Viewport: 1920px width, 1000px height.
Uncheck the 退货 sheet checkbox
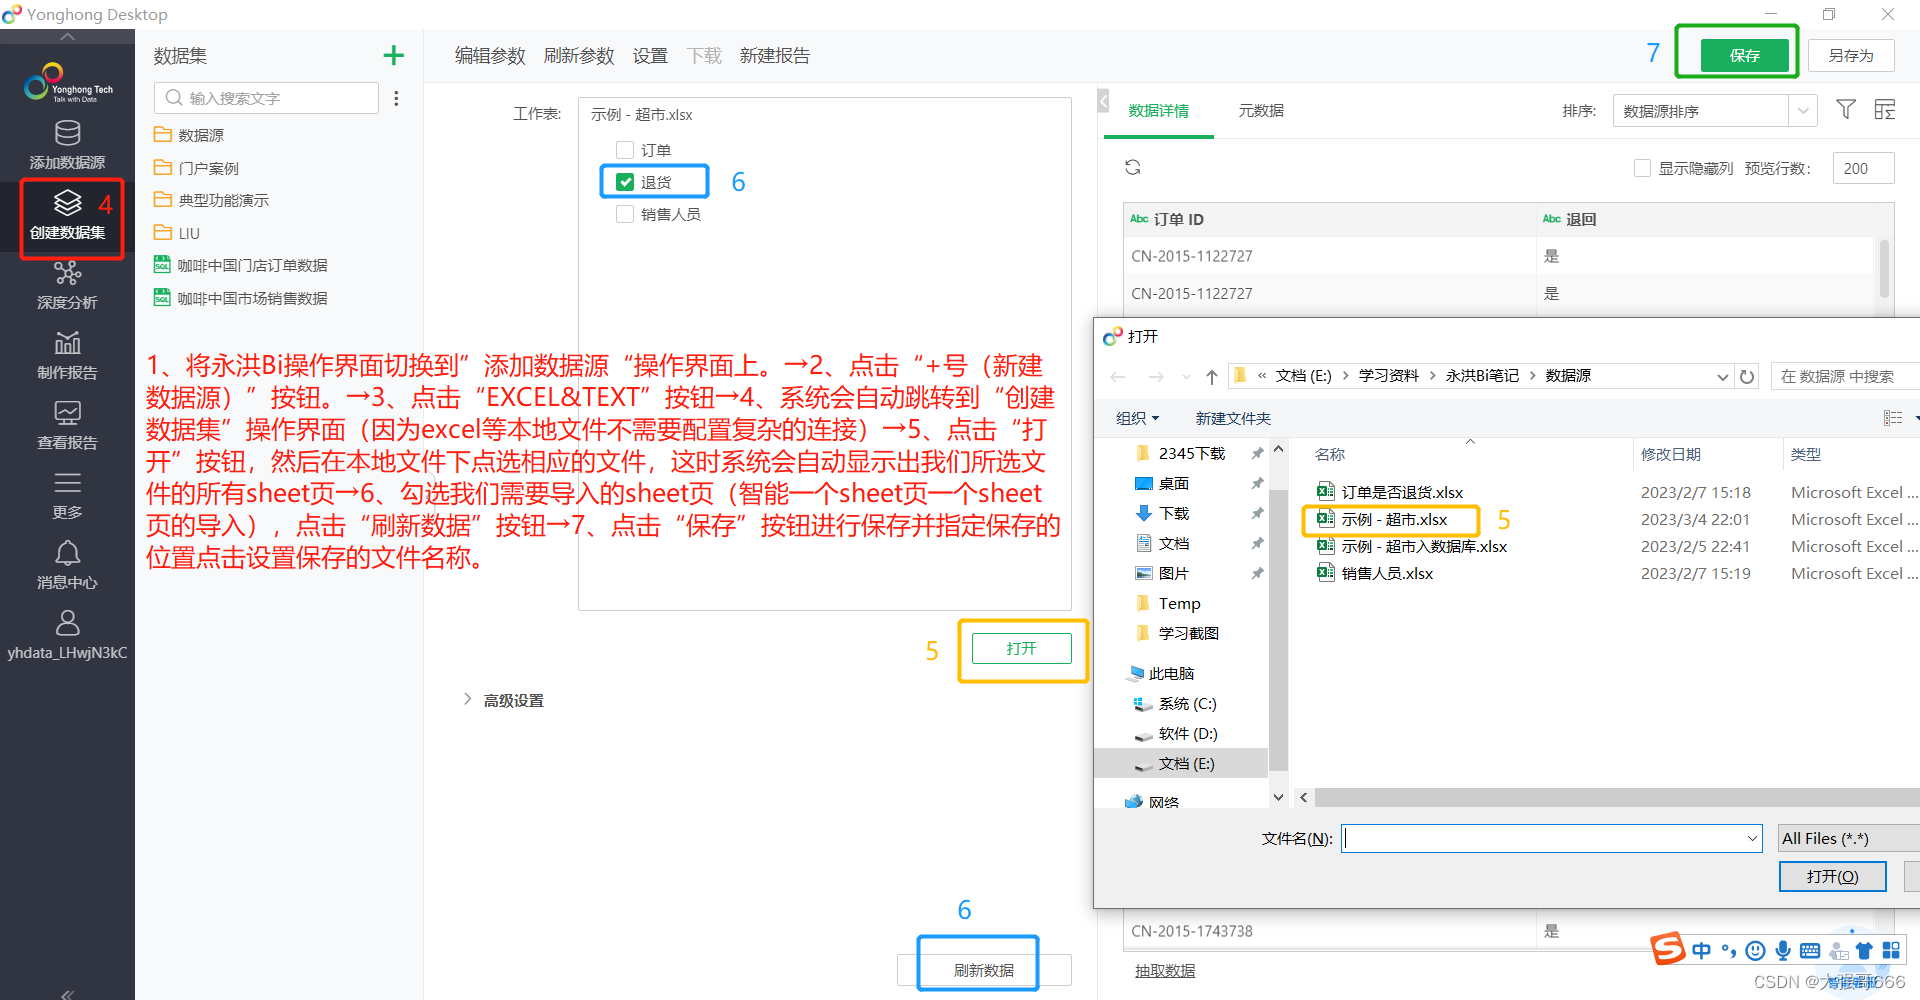(x=625, y=182)
